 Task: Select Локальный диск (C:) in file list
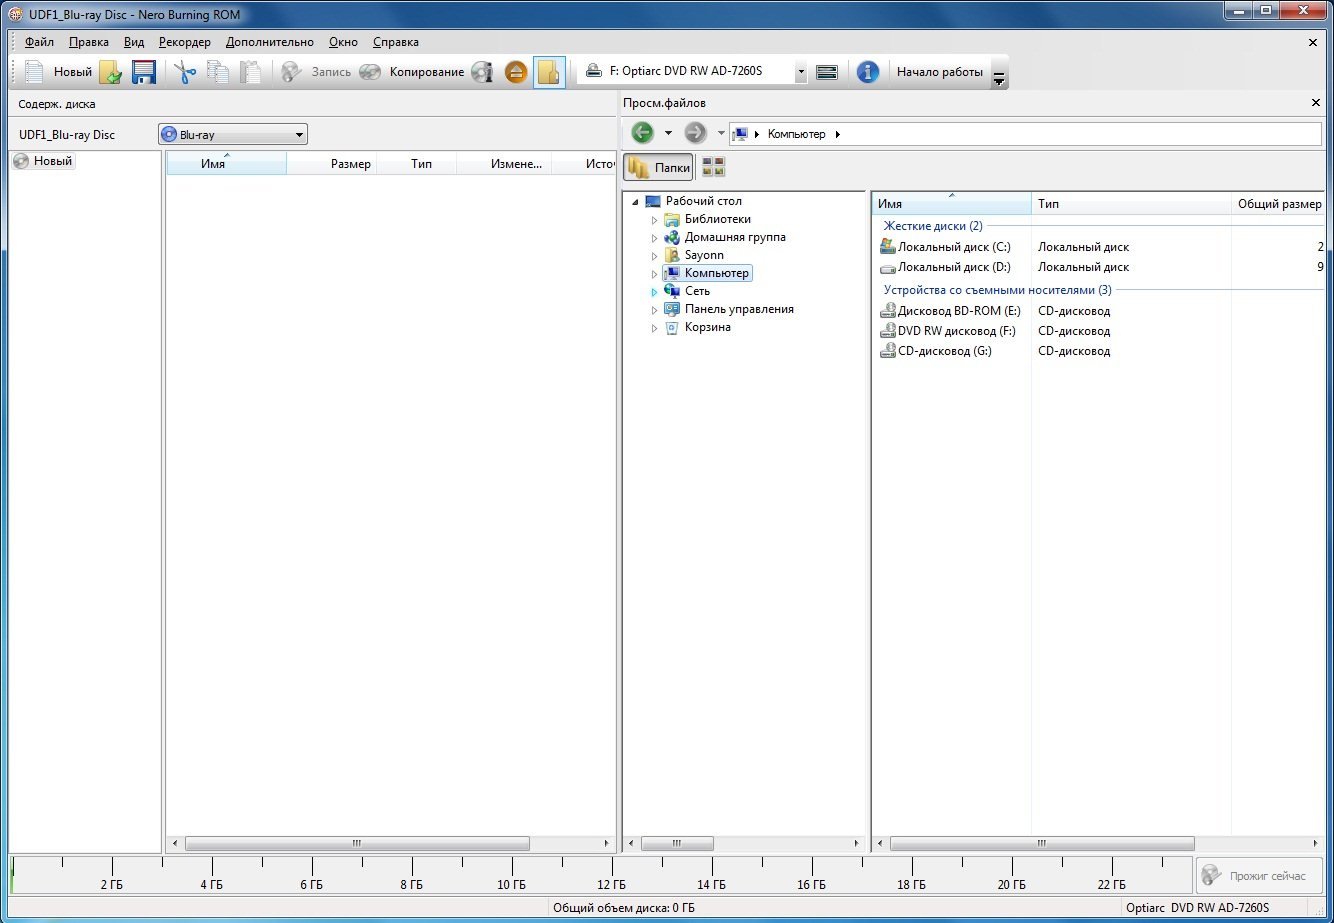tap(953, 247)
